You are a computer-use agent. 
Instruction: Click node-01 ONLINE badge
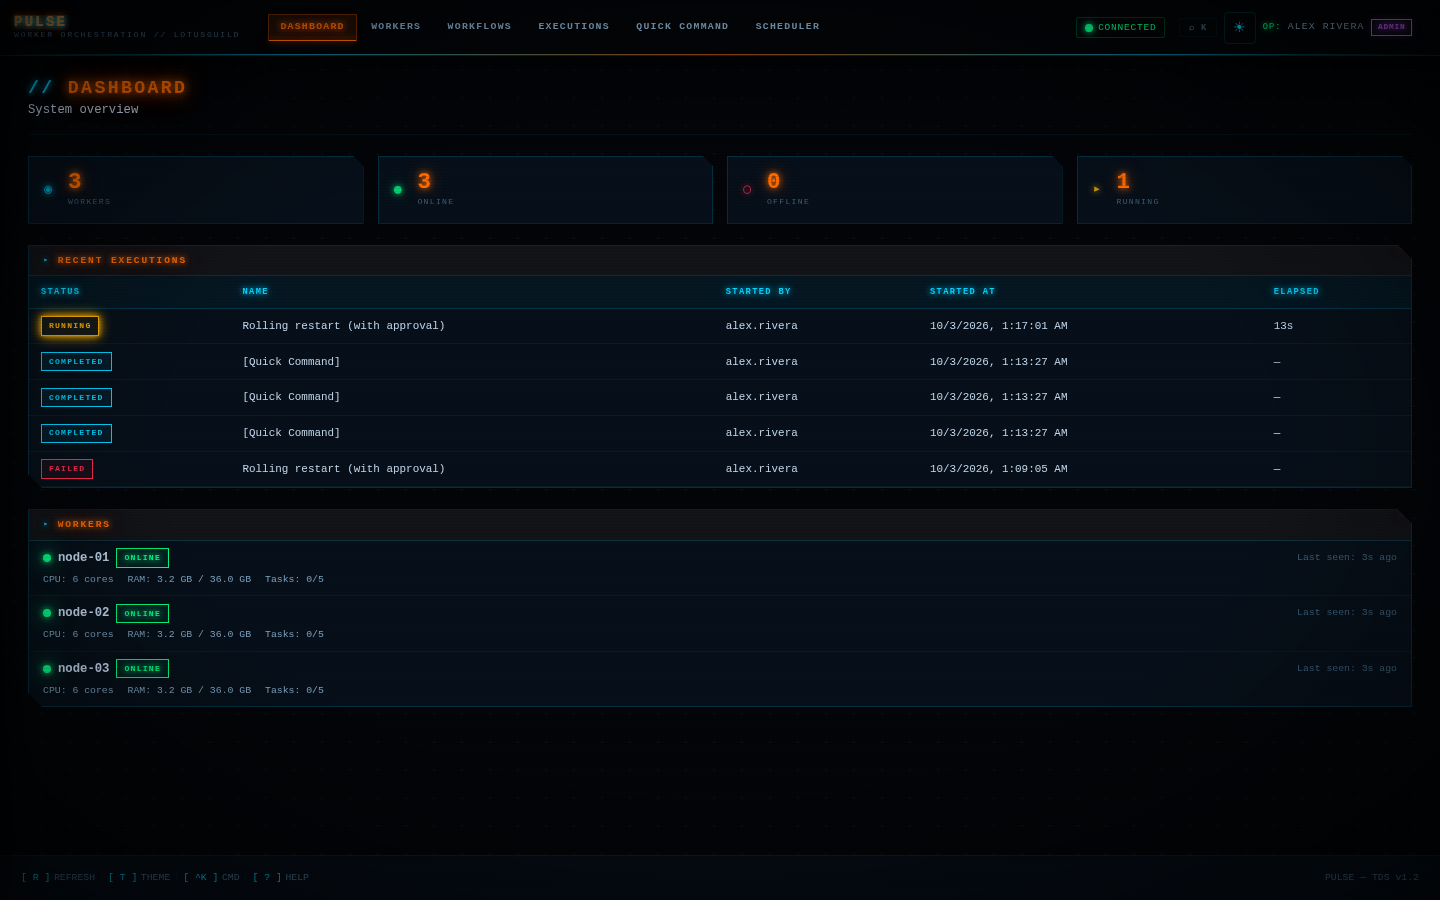point(142,558)
